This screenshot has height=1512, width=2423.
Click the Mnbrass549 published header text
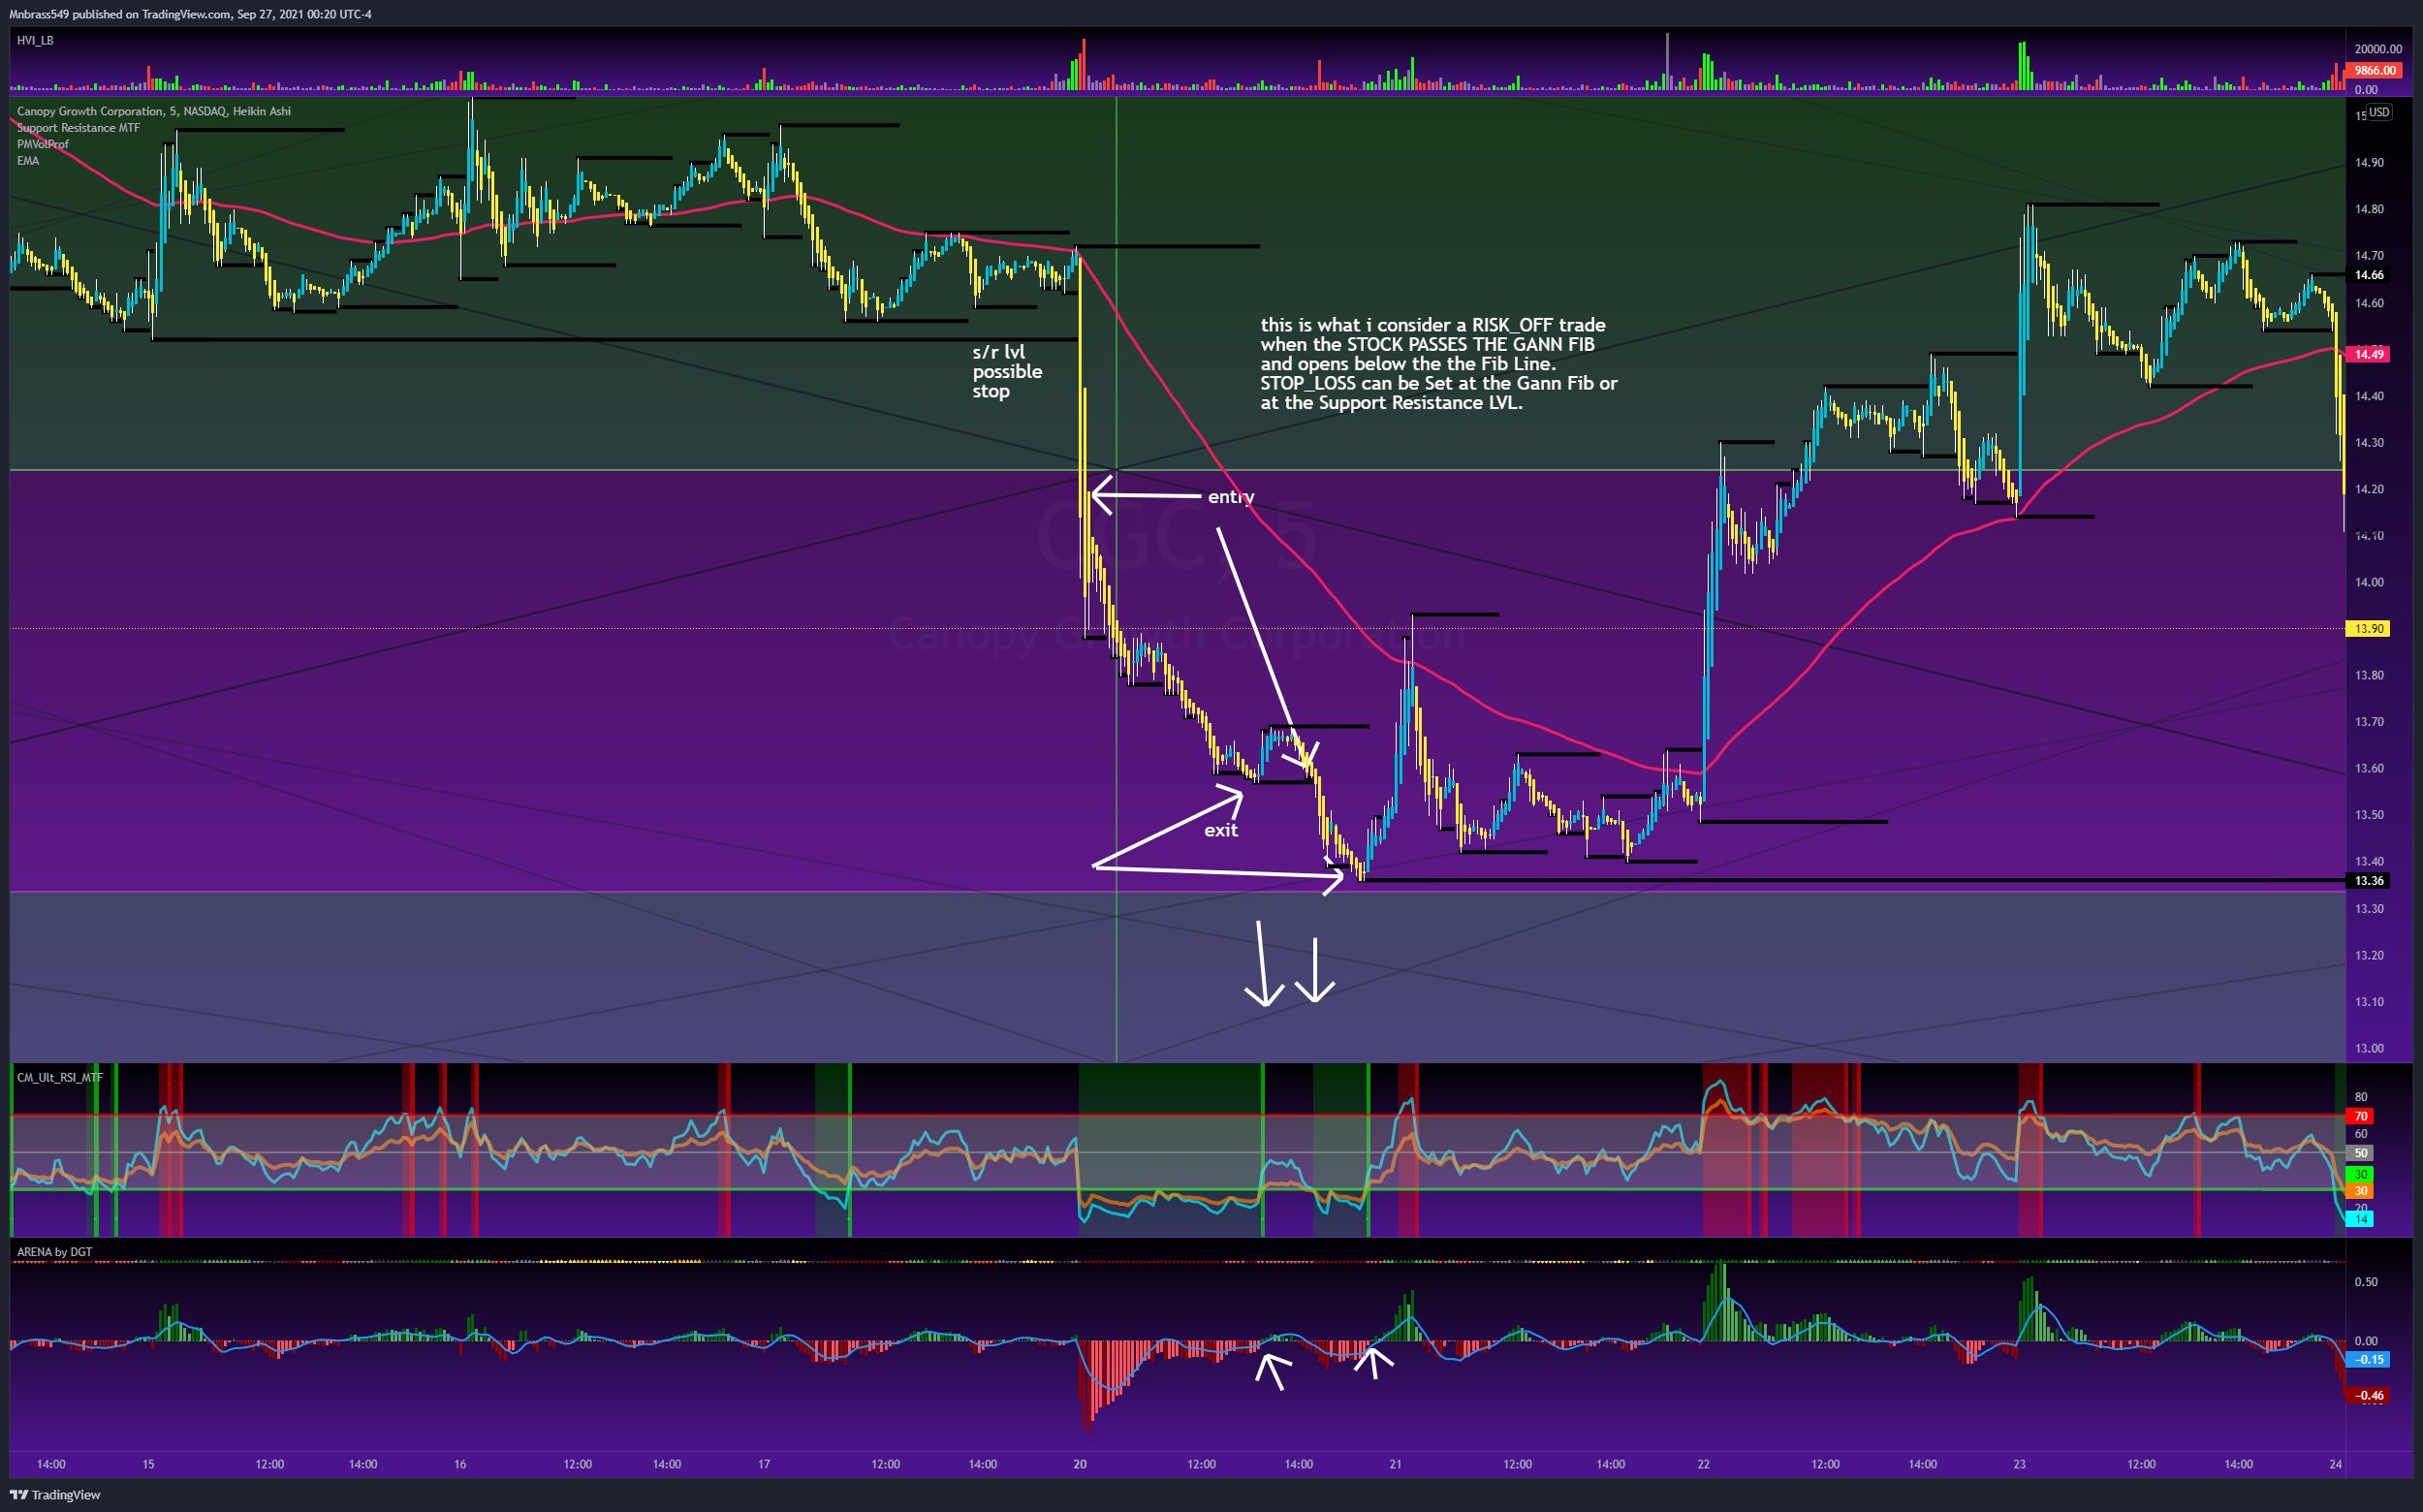(190, 14)
